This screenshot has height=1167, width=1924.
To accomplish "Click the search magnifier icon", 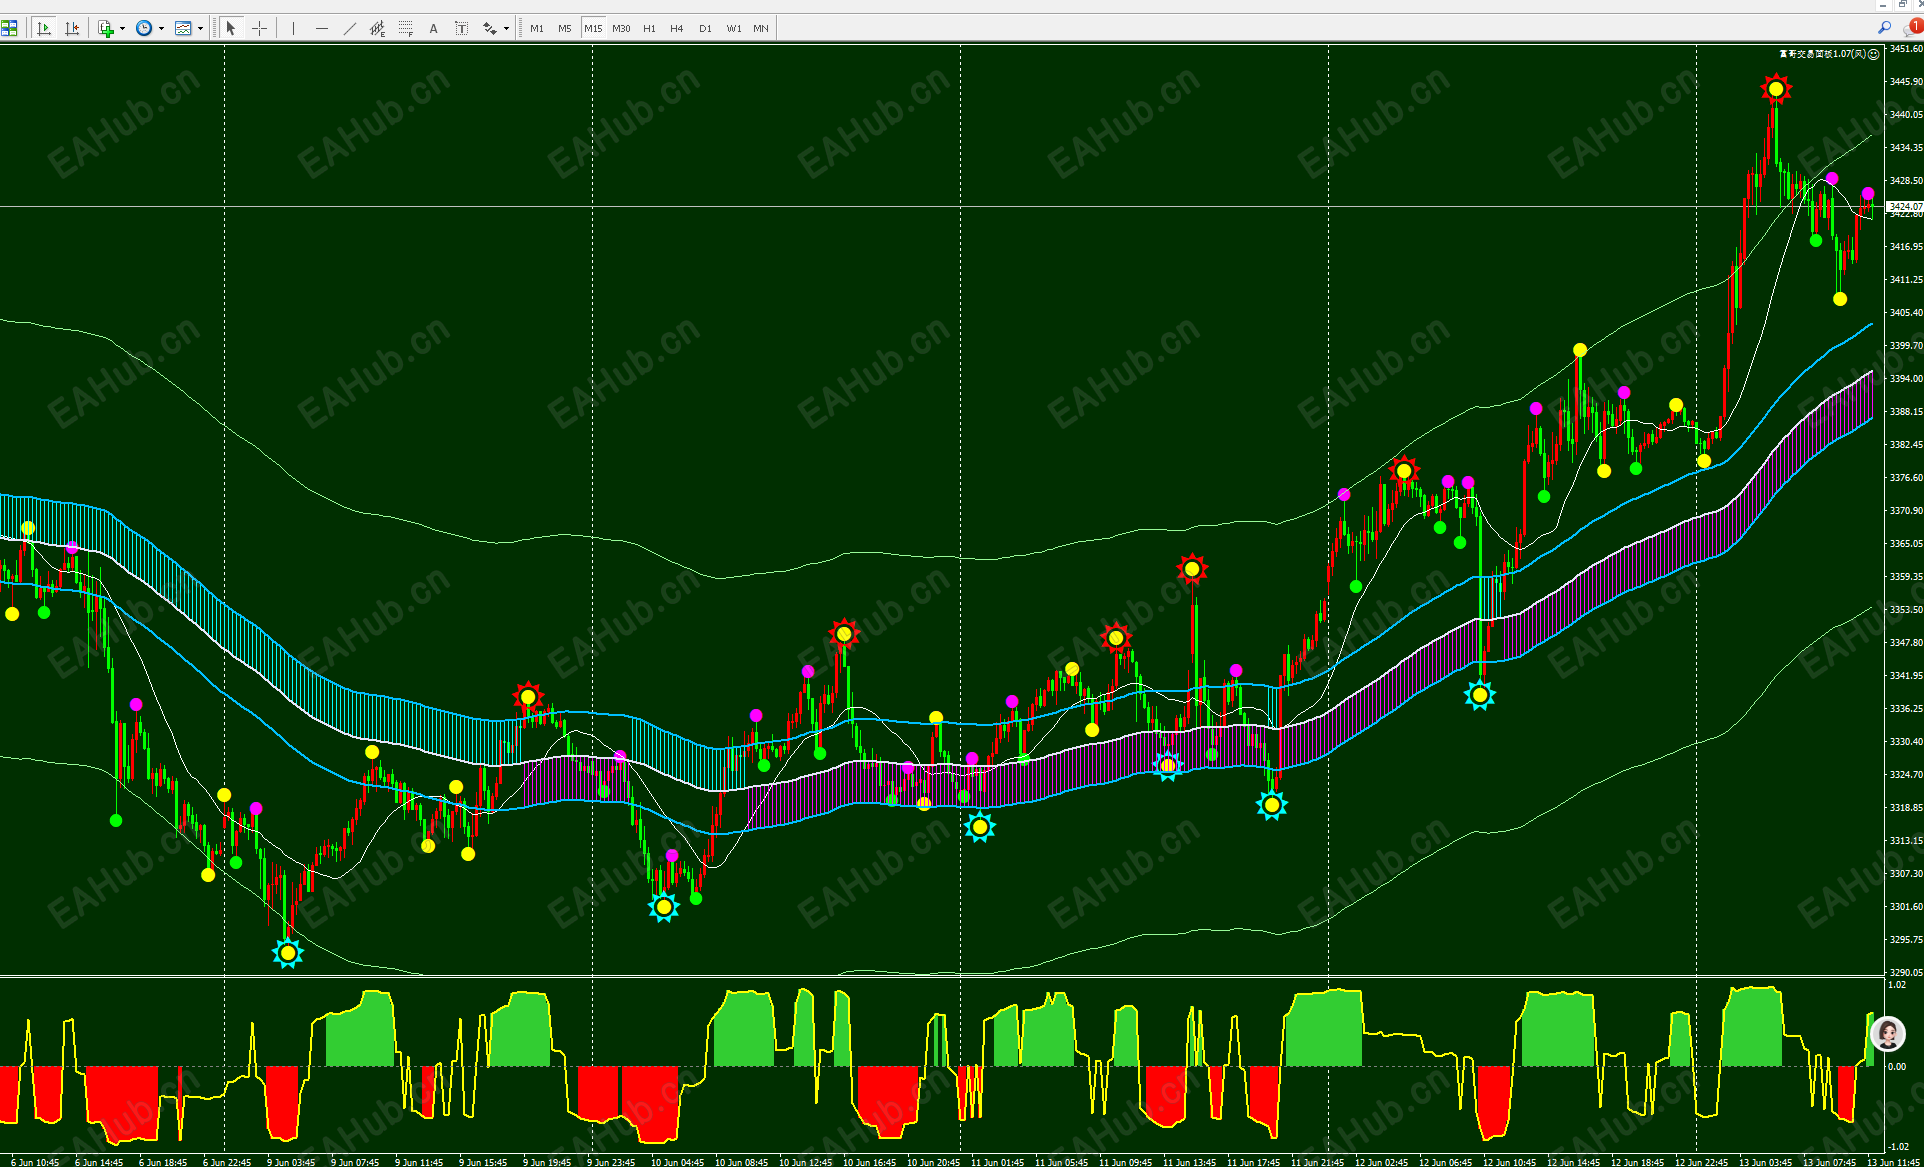I will point(1884,28).
